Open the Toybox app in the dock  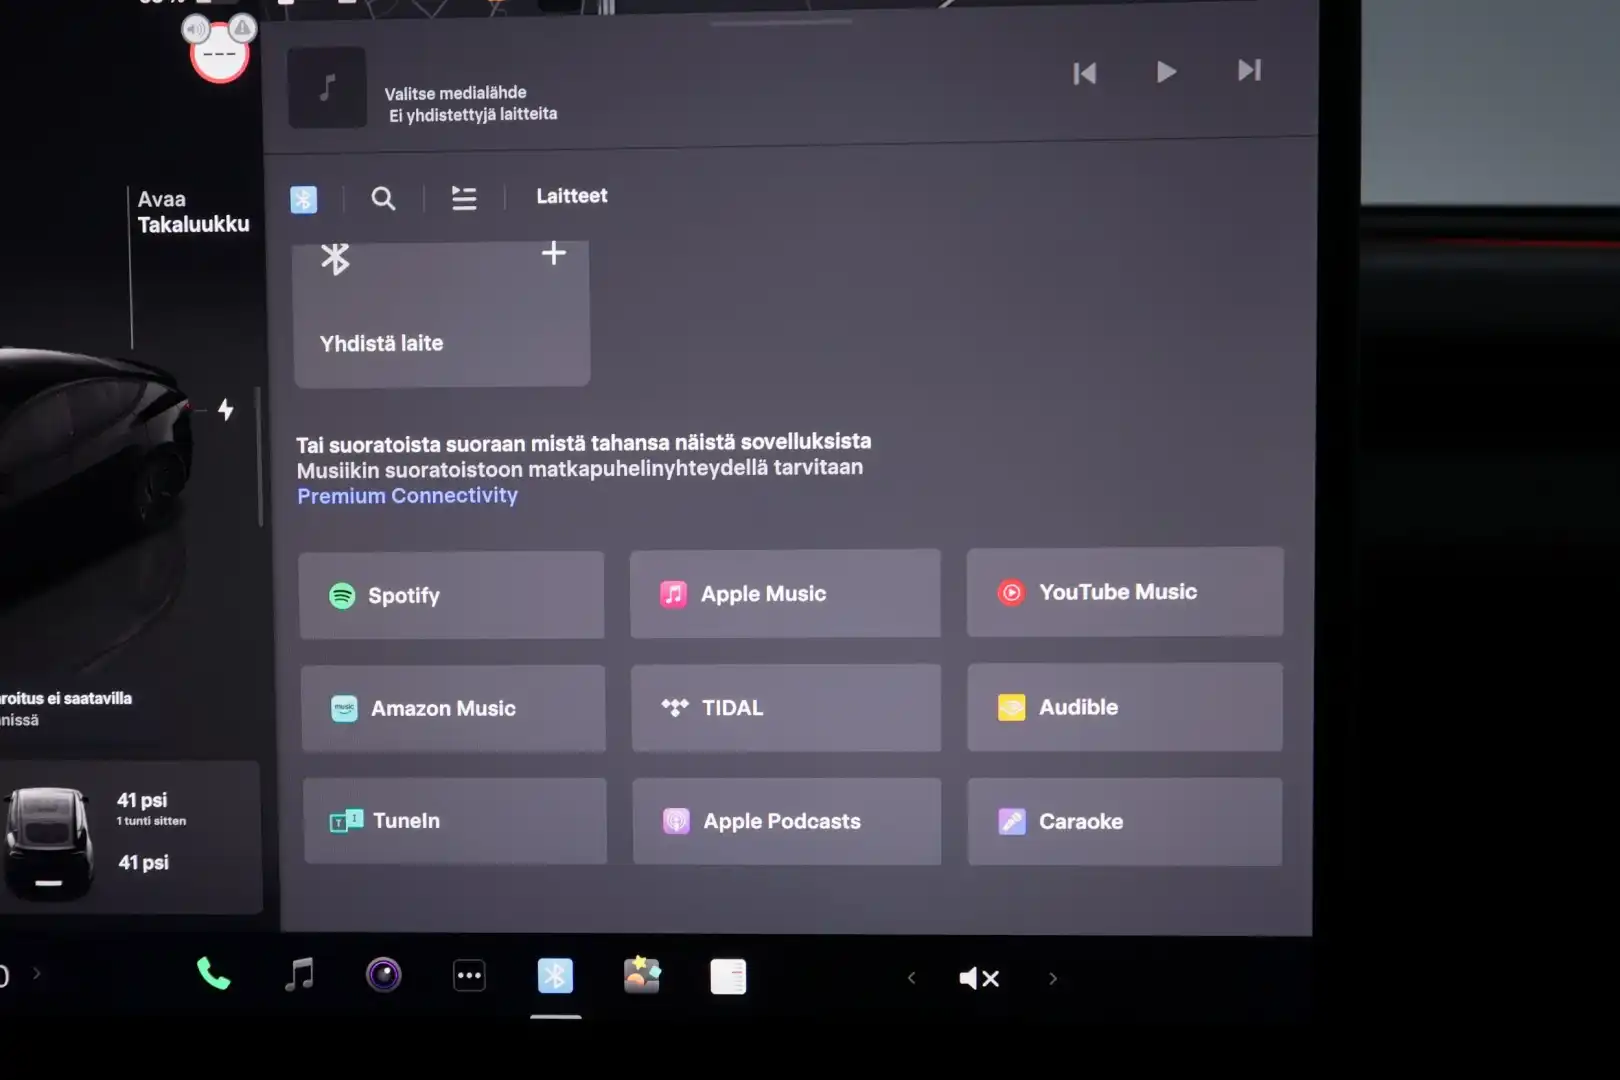click(x=642, y=975)
